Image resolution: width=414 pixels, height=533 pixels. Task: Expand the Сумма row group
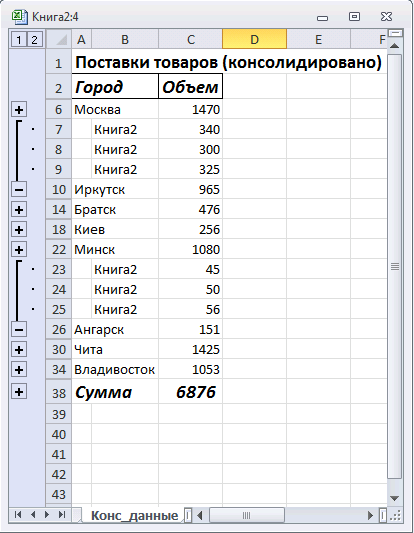(x=19, y=392)
